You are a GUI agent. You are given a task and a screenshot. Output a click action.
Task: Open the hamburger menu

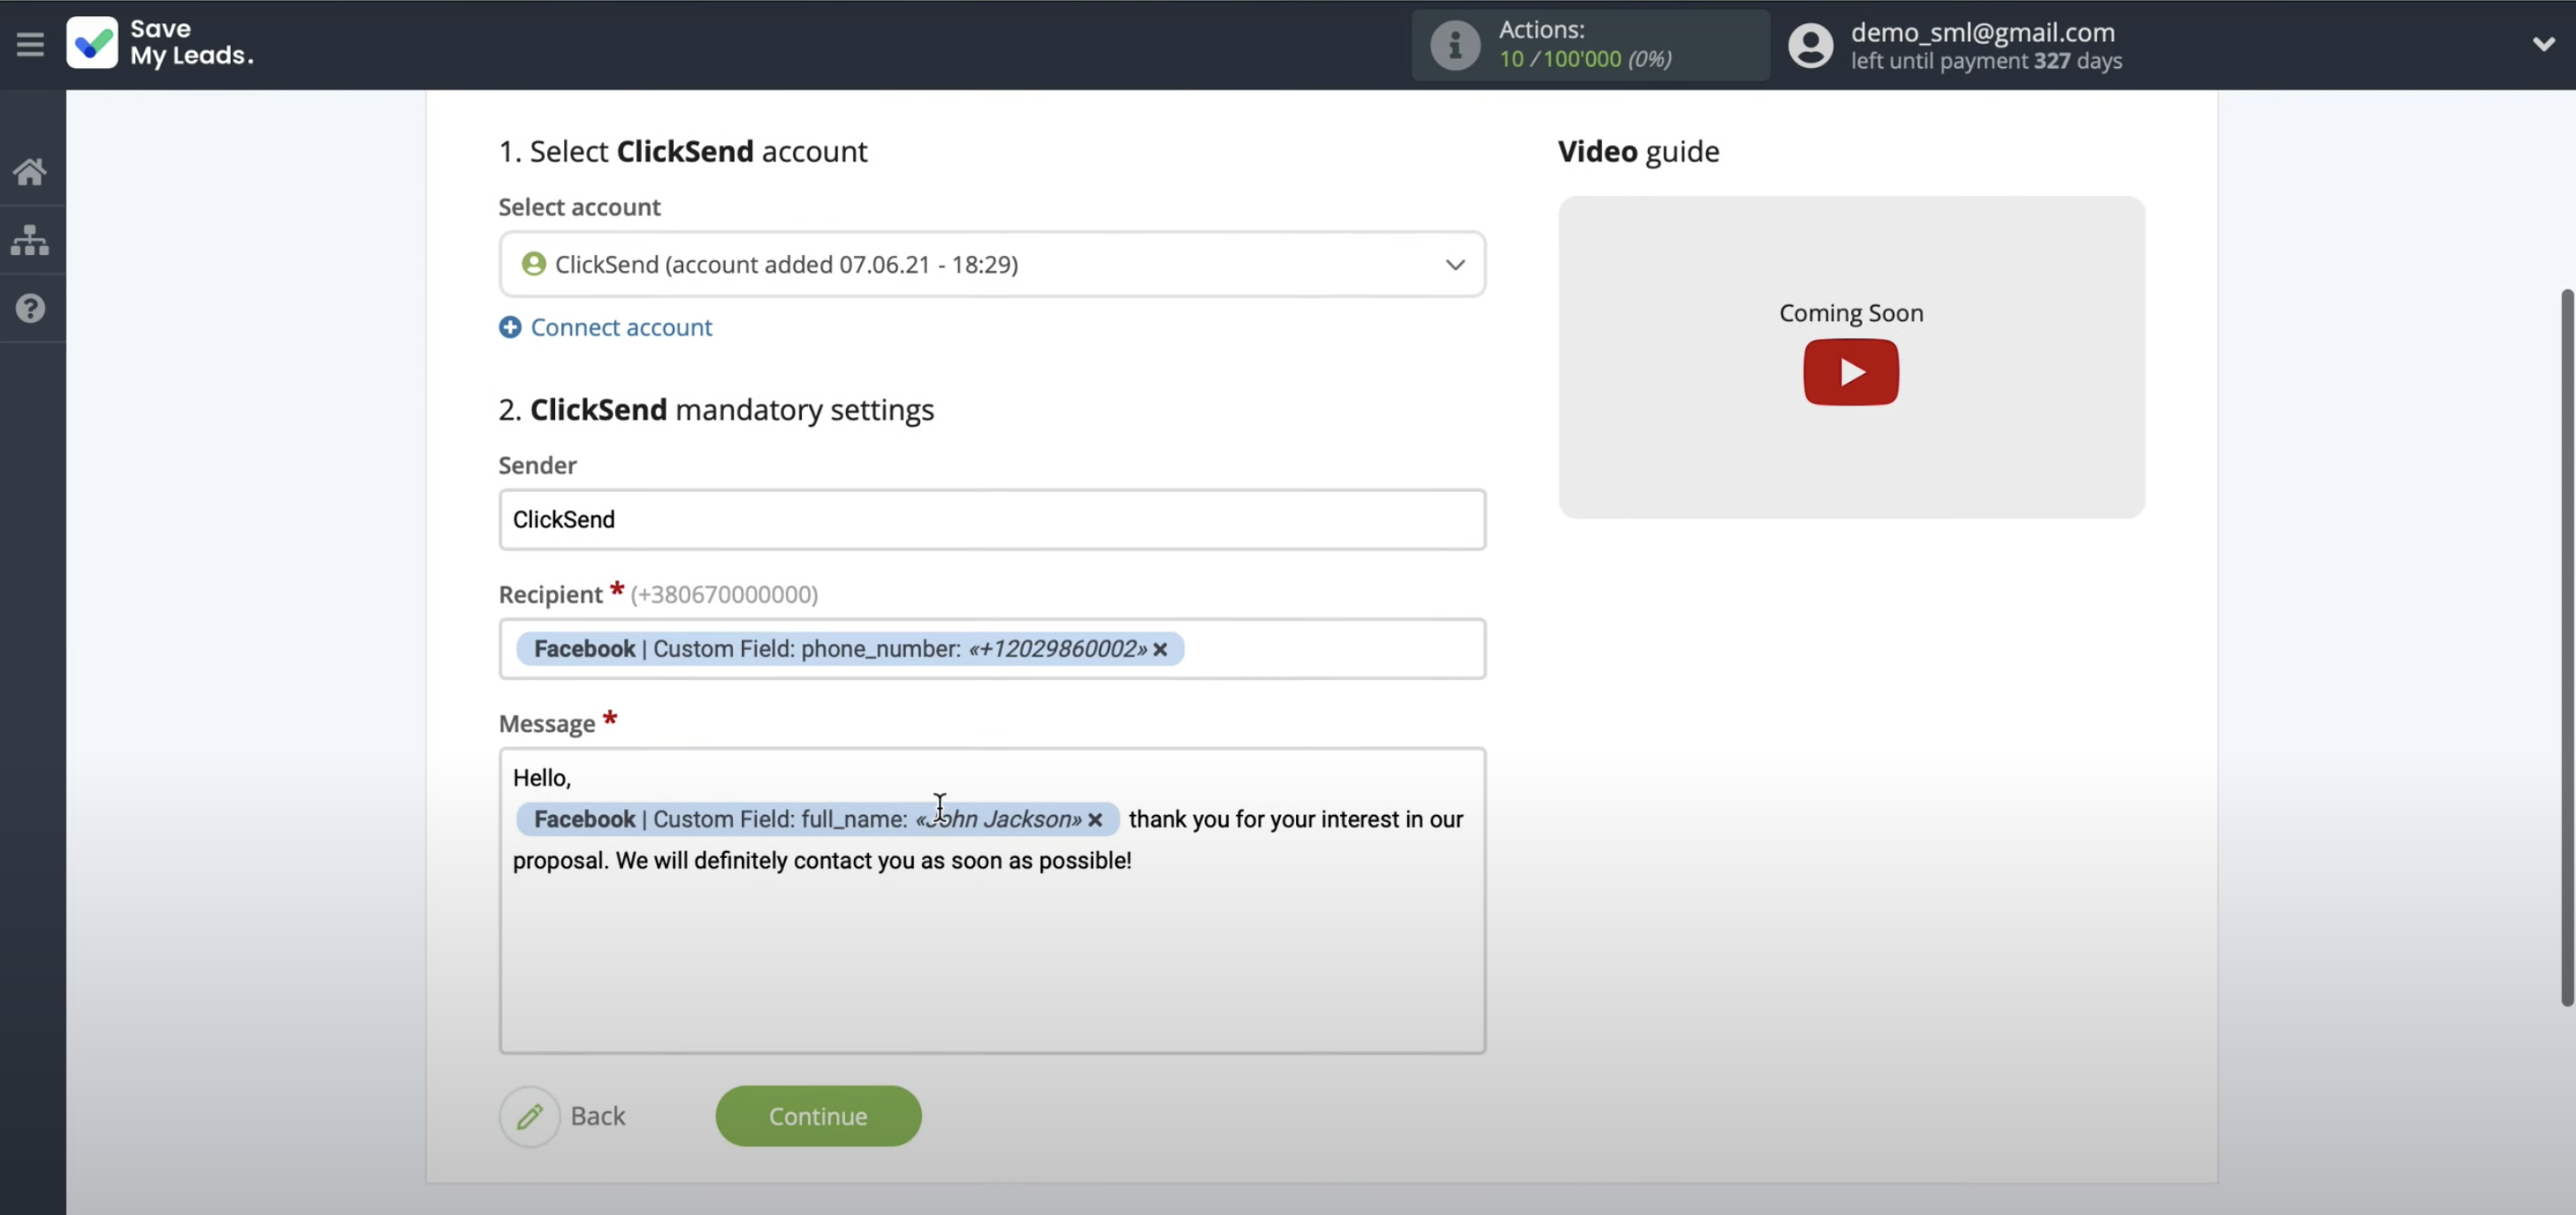(x=30, y=44)
